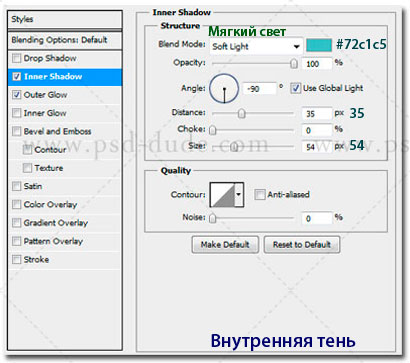Select the Inner Shadow style row

point(65,77)
